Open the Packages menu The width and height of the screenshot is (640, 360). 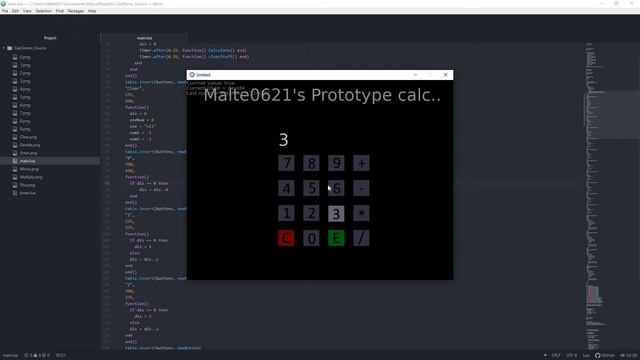click(76, 11)
